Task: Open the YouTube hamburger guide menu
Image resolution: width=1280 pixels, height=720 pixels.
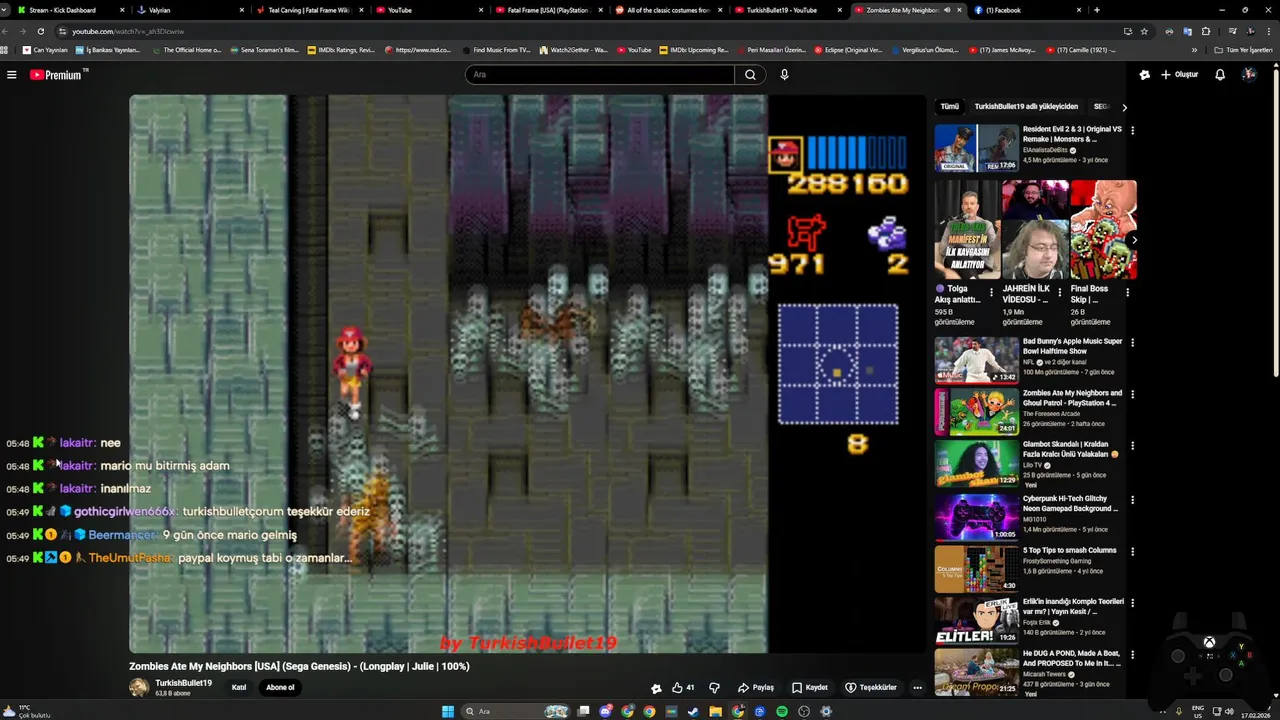Action: (x=11, y=75)
